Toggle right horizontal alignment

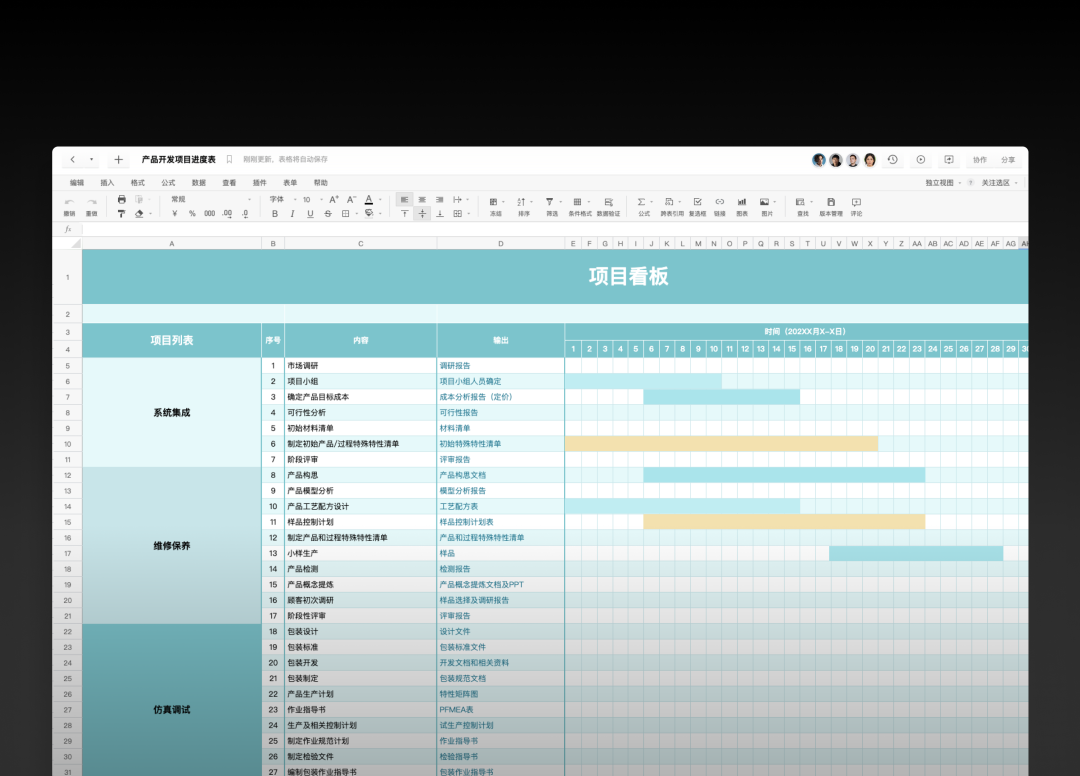click(x=439, y=200)
